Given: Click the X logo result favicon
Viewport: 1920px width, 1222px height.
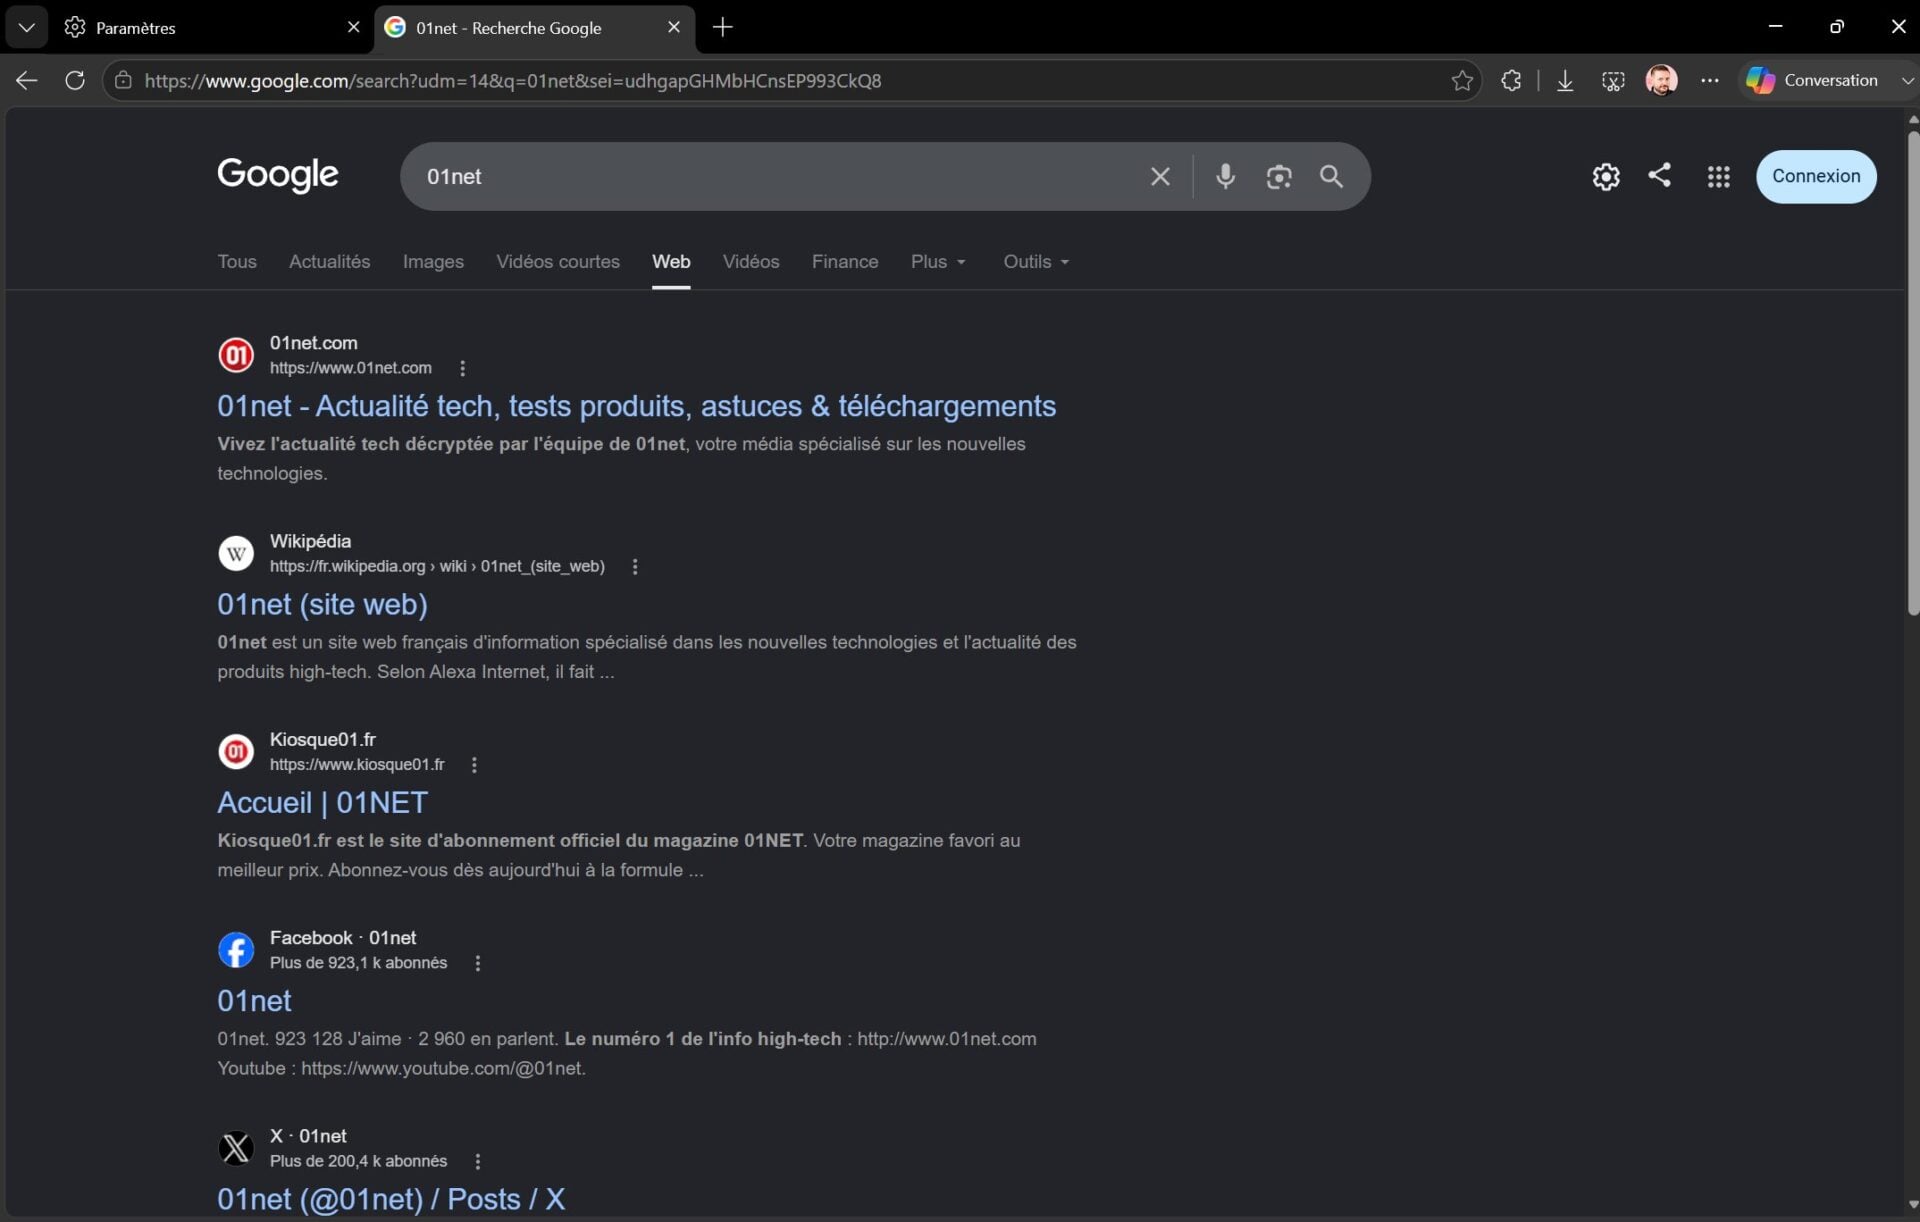Looking at the screenshot, I should 236,1148.
